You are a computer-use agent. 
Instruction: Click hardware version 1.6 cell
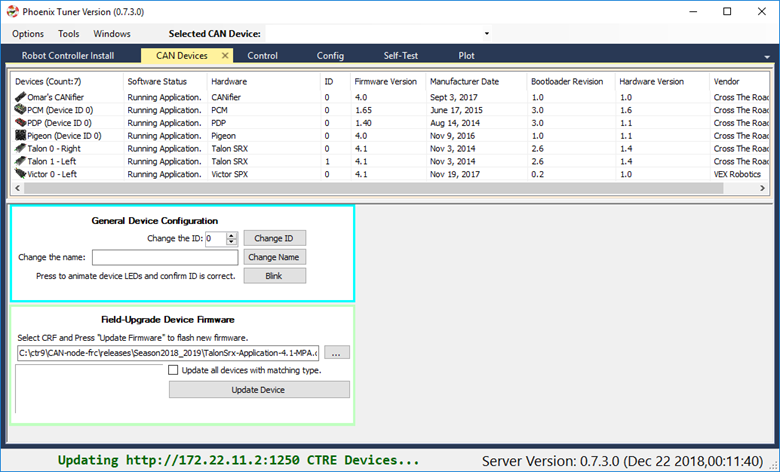tap(626, 110)
